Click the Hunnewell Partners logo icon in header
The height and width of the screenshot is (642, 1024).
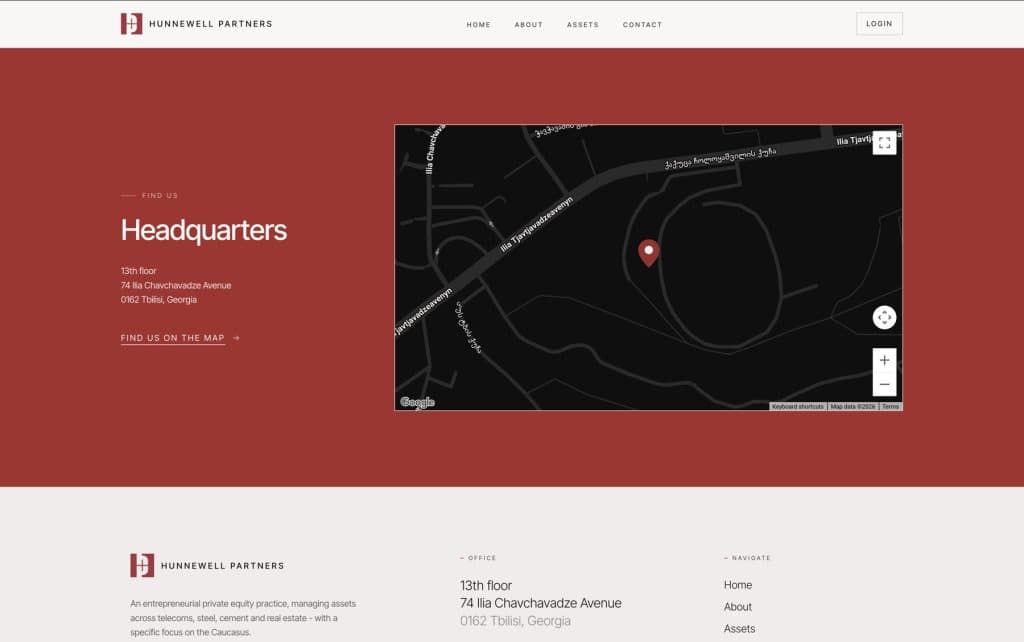tap(131, 24)
